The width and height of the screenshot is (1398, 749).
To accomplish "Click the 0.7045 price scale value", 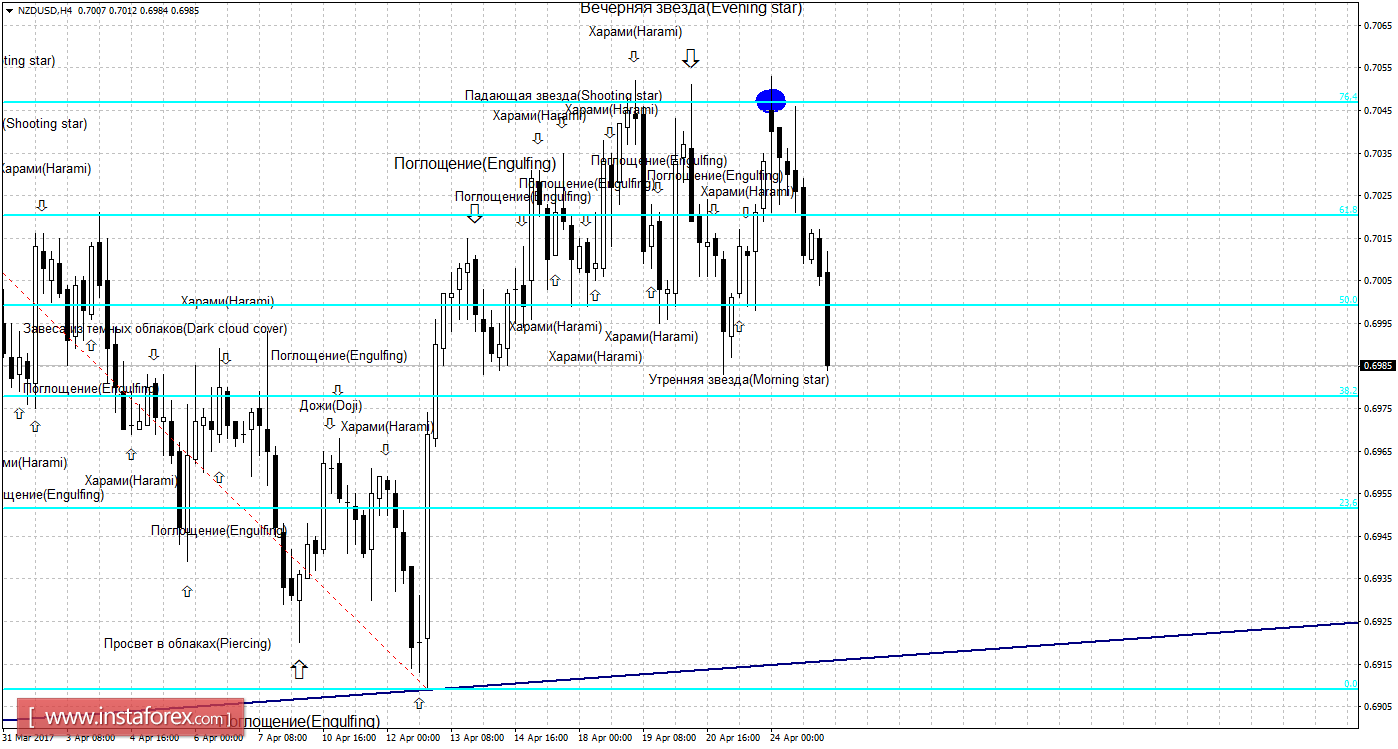I will pyautogui.click(x=1377, y=111).
